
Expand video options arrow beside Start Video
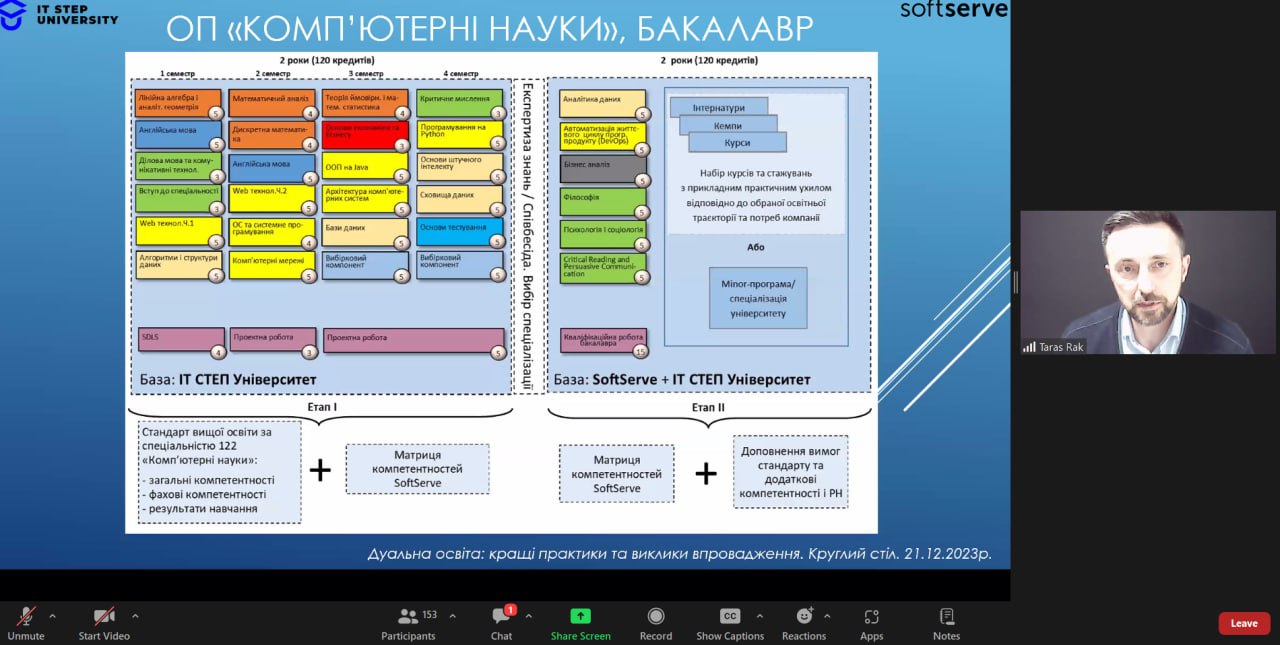pyautogui.click(x=135, y=616)
